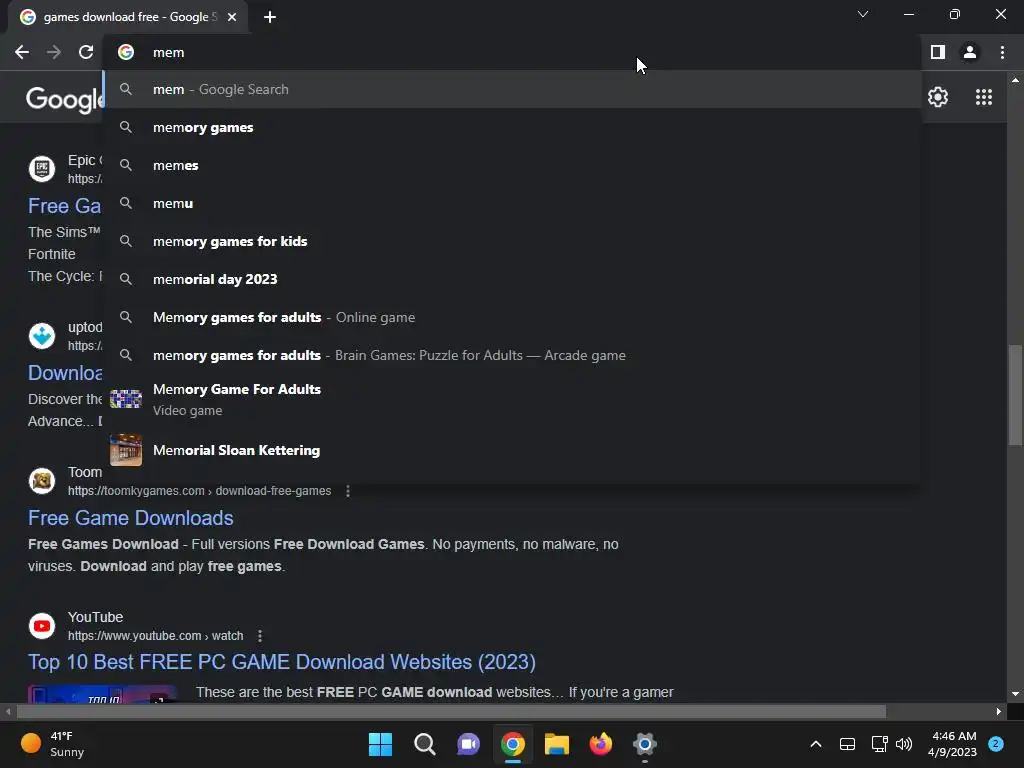Close the games download free tab
Viewport: 1024px width, 768px height.
coord(232,17)
